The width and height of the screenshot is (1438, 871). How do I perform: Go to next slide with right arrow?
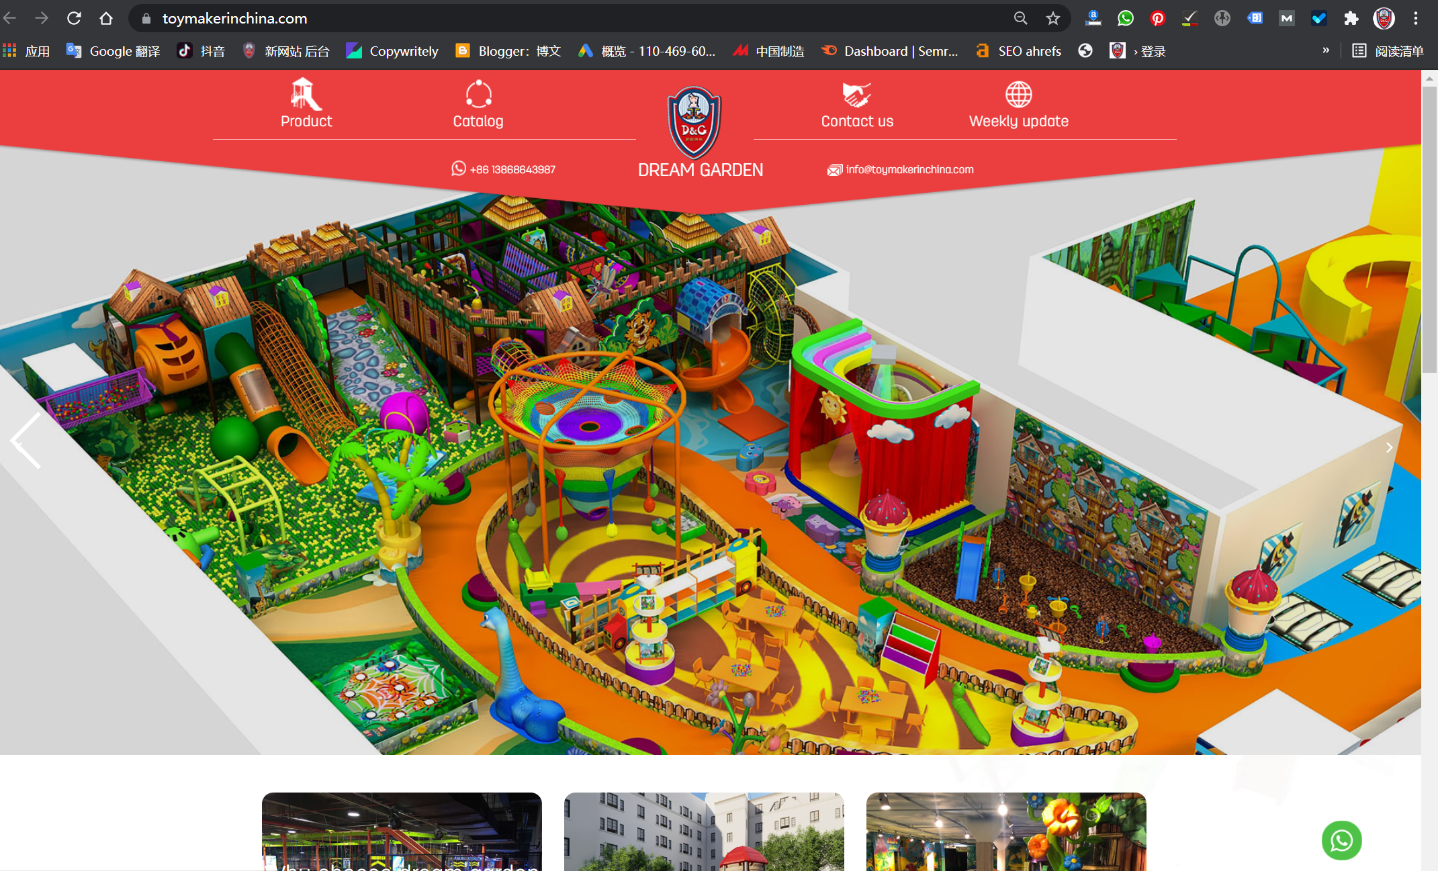(x=1389, y=447)
